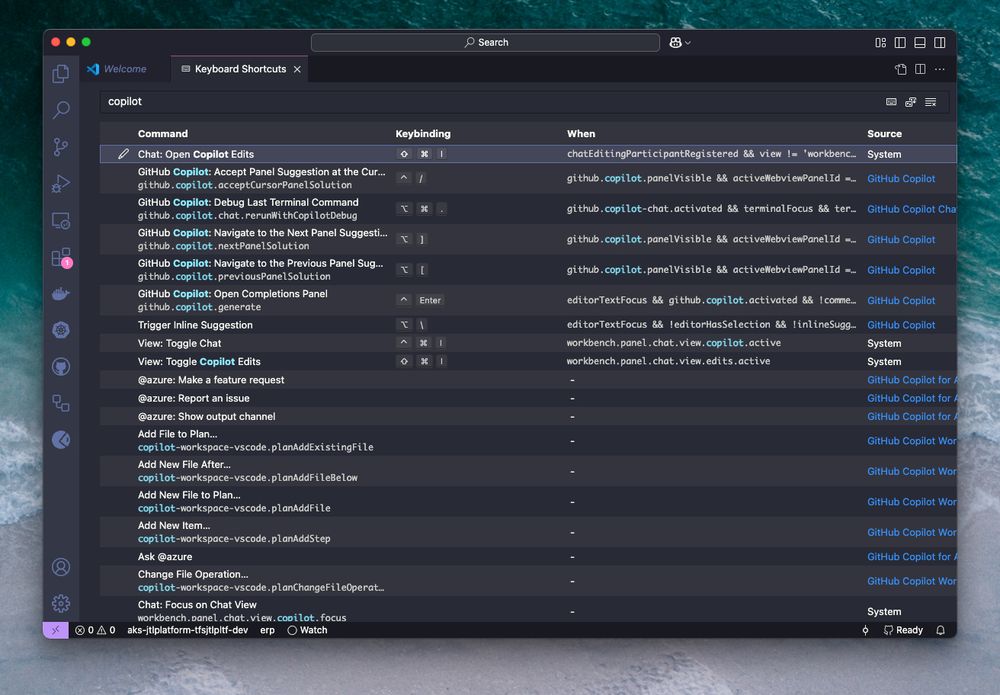The height and width of the screenshot is (695, 1000).
Task: Toggle the bottom panel visibility
Action: coord(920,43)
